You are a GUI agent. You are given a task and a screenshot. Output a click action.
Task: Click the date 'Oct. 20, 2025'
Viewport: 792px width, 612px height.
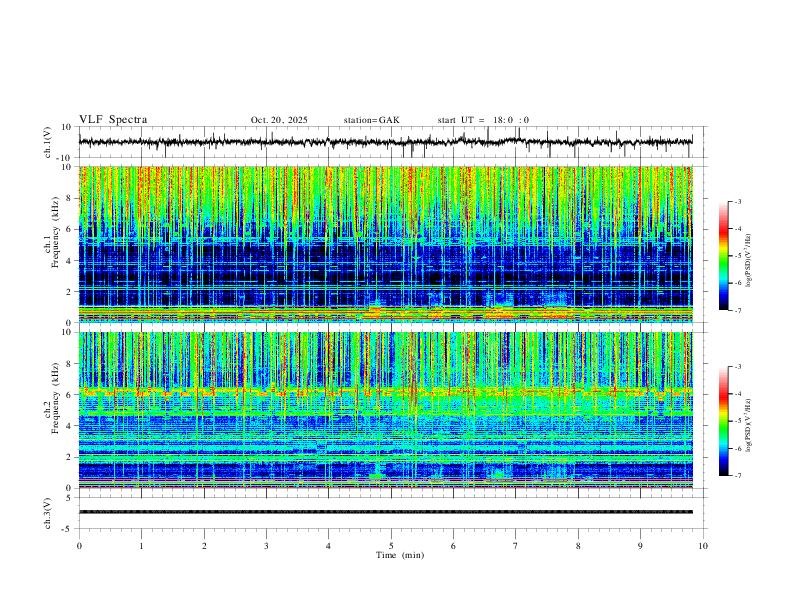[x=279, y=120]
